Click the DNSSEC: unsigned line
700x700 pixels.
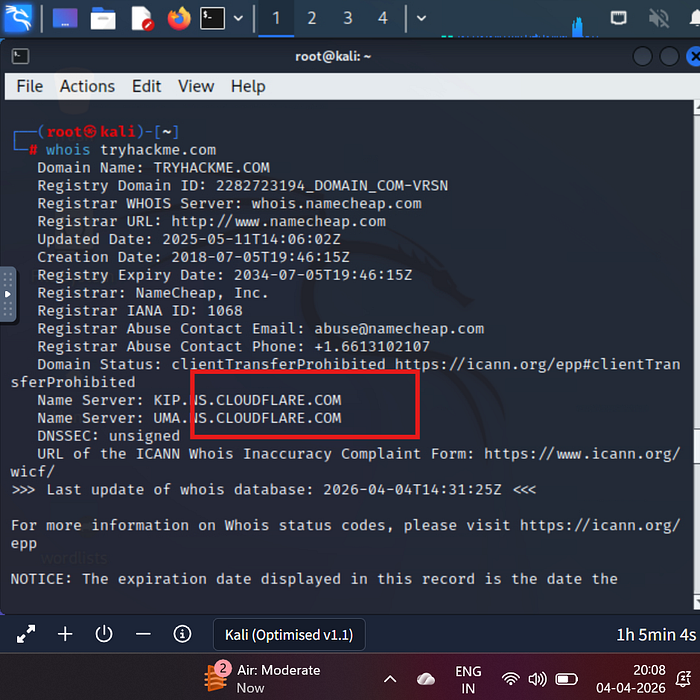click(x=108, y=436)
